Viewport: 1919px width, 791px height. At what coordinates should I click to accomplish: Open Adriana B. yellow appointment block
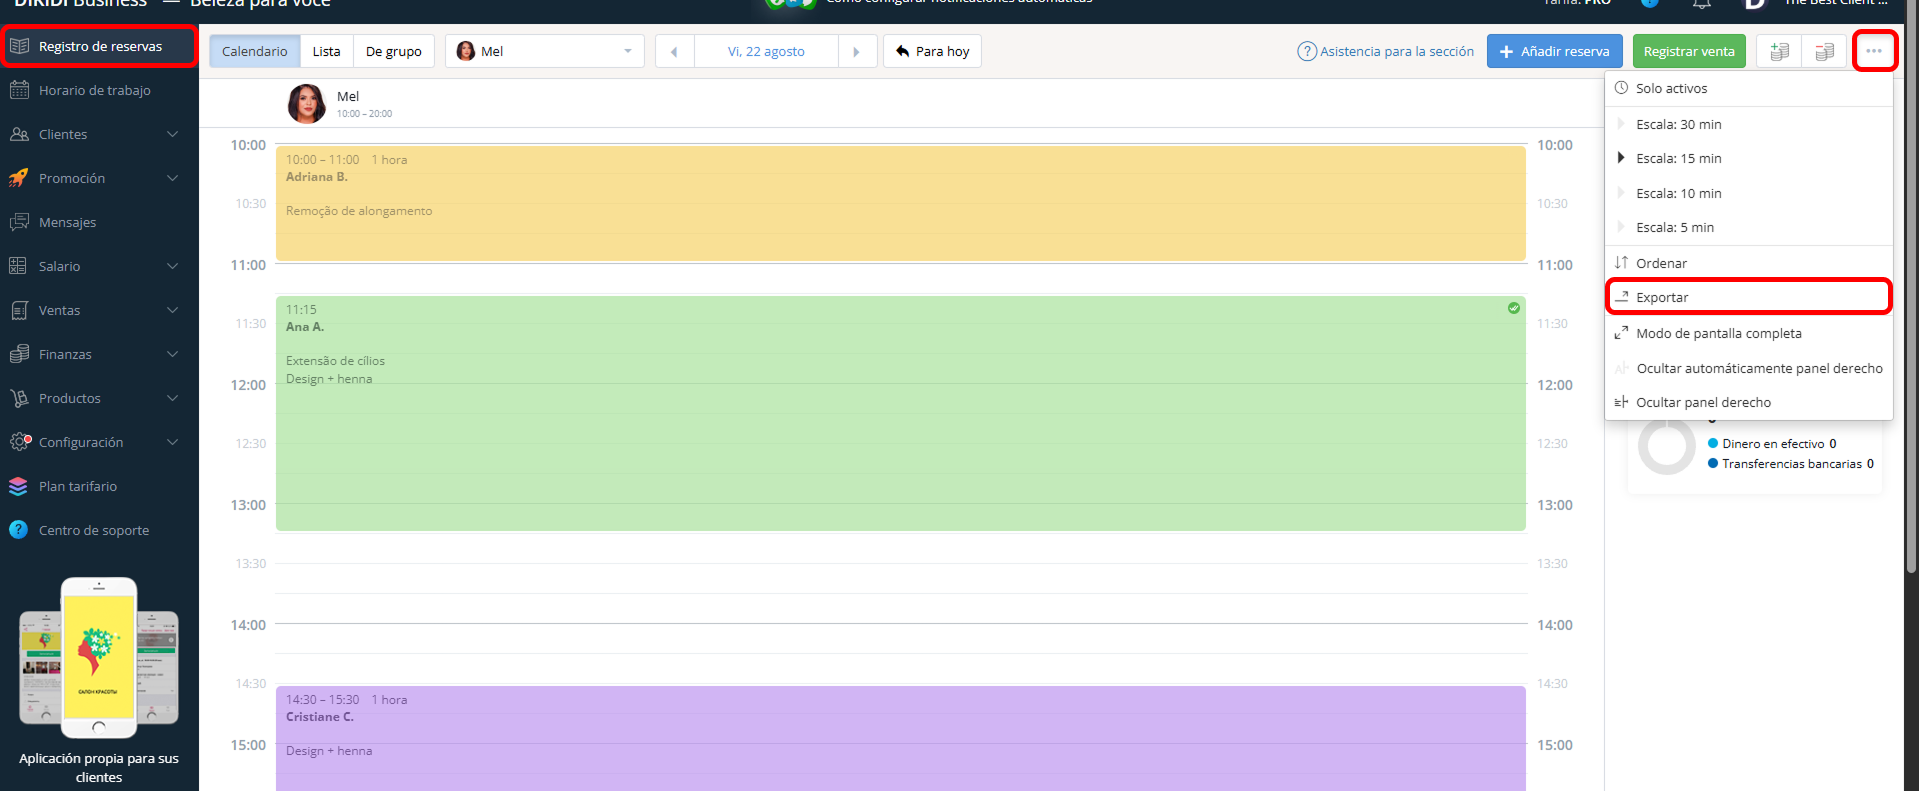coord(900,204)
